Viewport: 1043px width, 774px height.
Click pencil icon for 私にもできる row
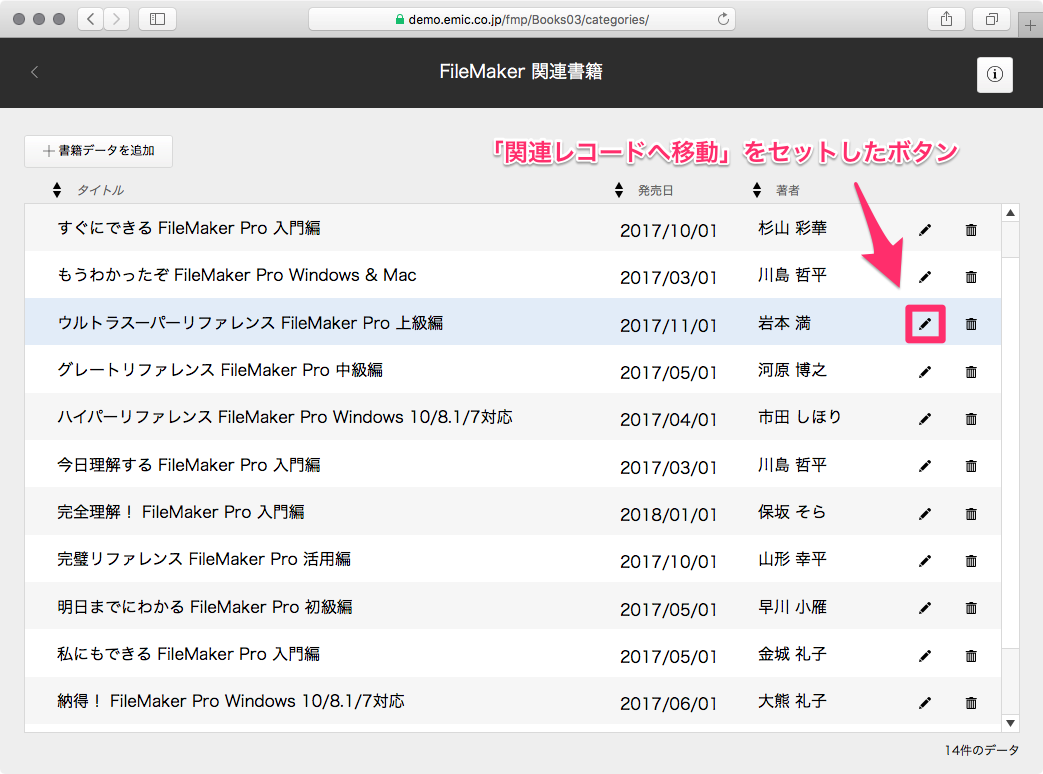coord(925,656)
